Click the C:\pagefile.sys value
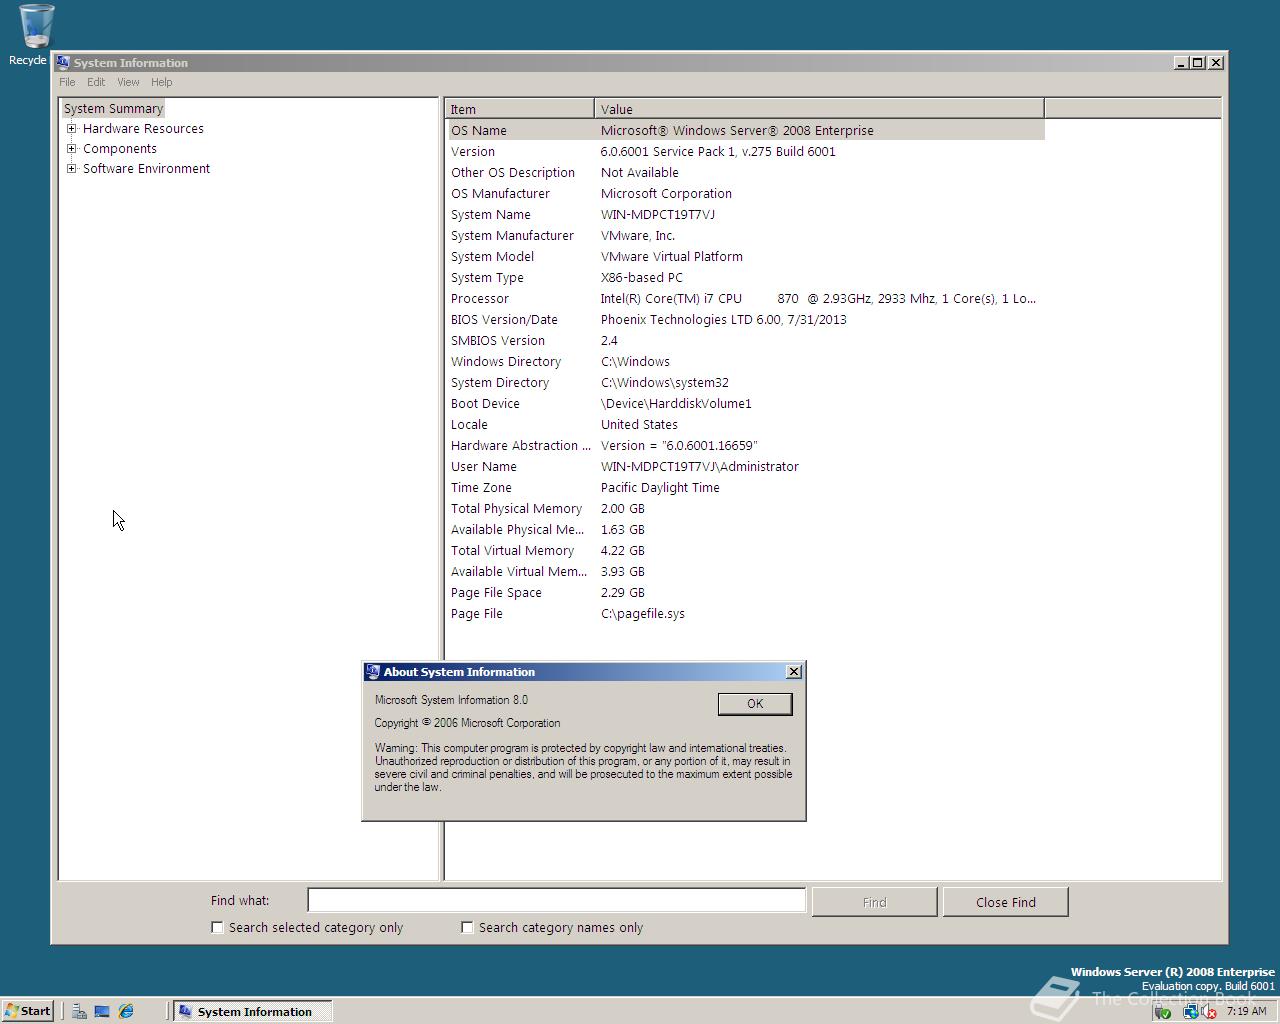The image size is (1280, 1024). pyautogui.click(x=643, y=613)
